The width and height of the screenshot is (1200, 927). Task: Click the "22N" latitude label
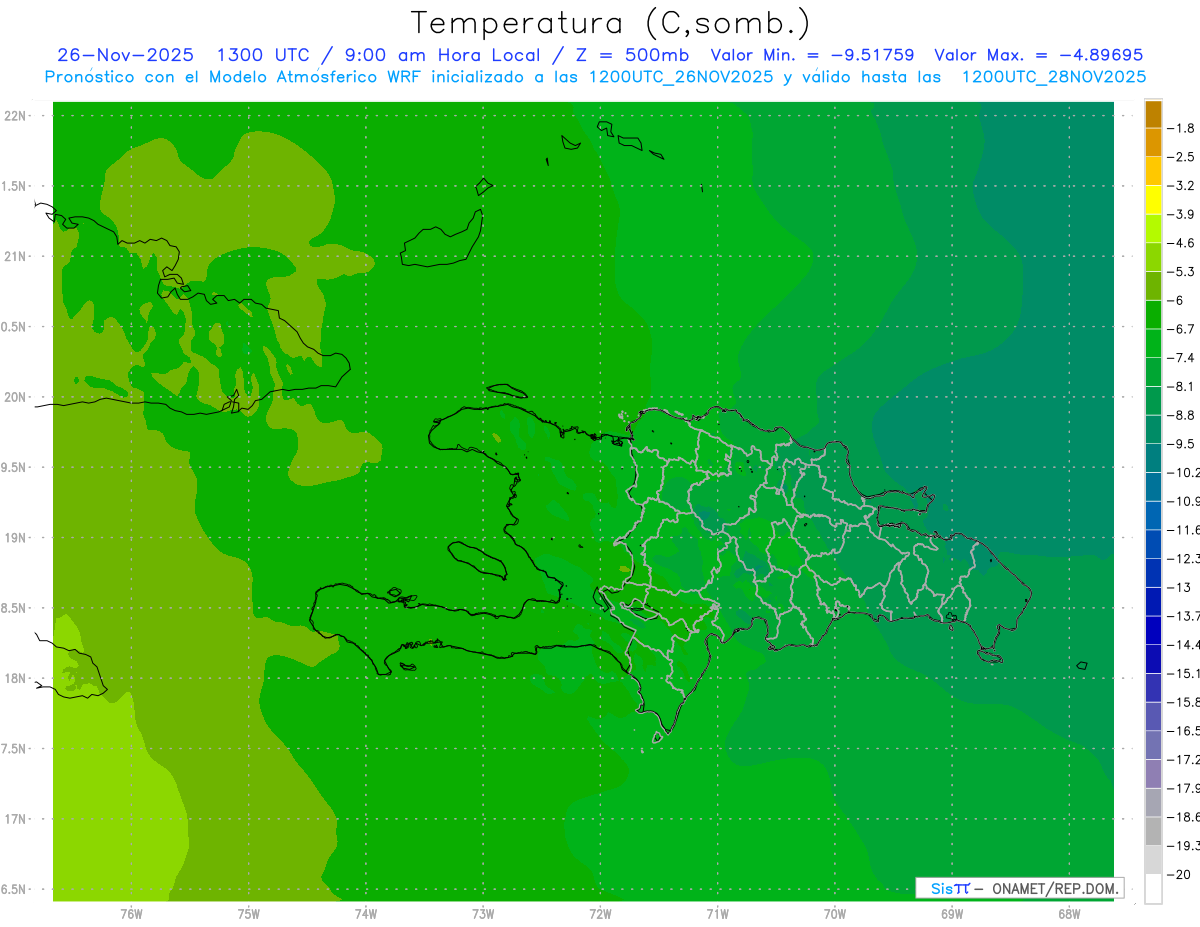click(16, 116)
